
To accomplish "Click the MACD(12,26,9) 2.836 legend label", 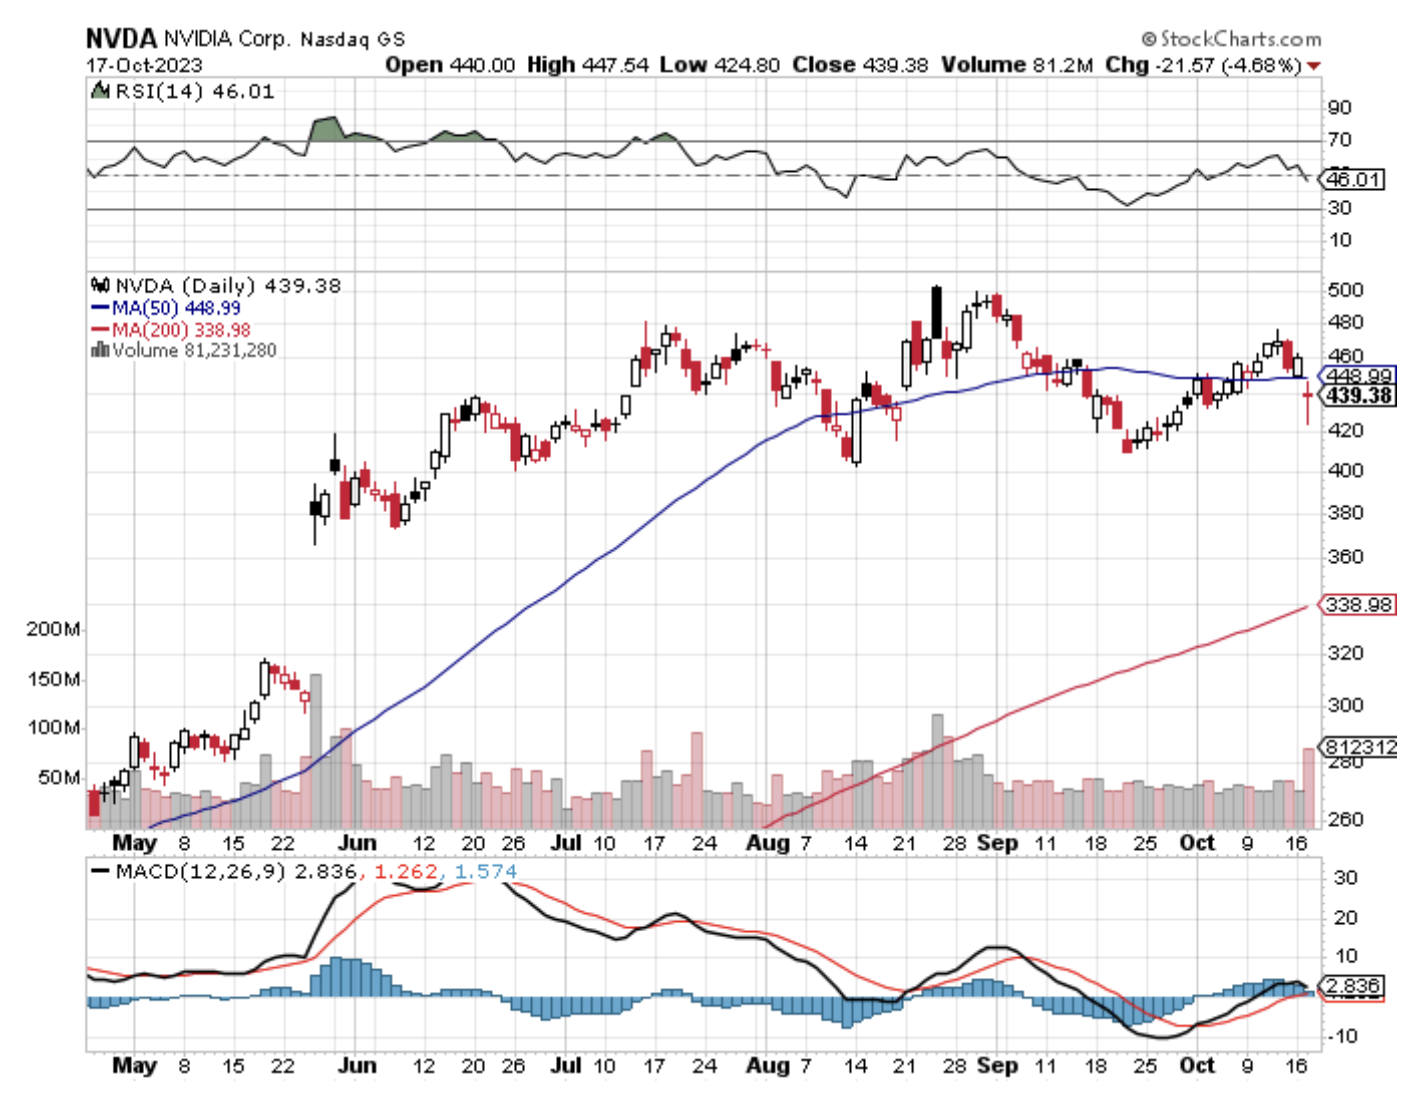I will pyautogui.click(x=235, y=871).
